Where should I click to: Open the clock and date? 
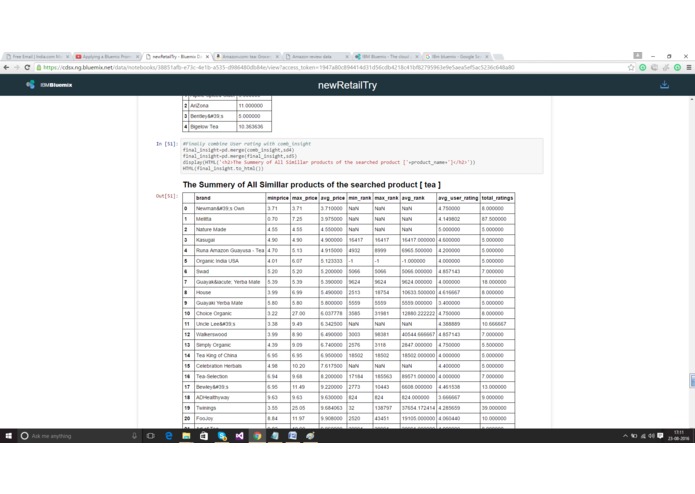coord(679,436)
